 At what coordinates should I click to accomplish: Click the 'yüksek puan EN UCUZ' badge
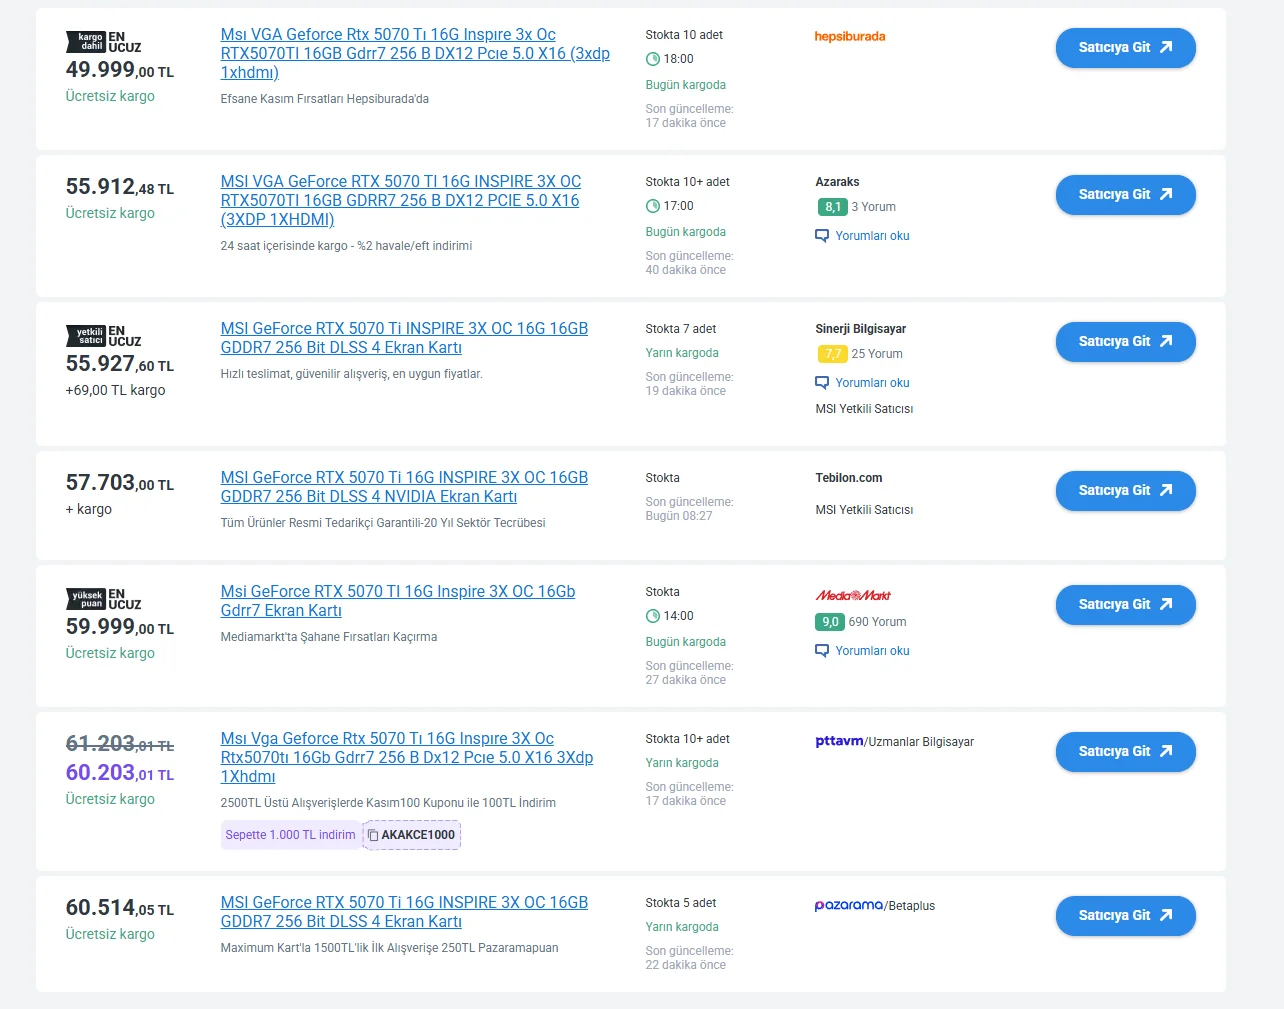104,599
